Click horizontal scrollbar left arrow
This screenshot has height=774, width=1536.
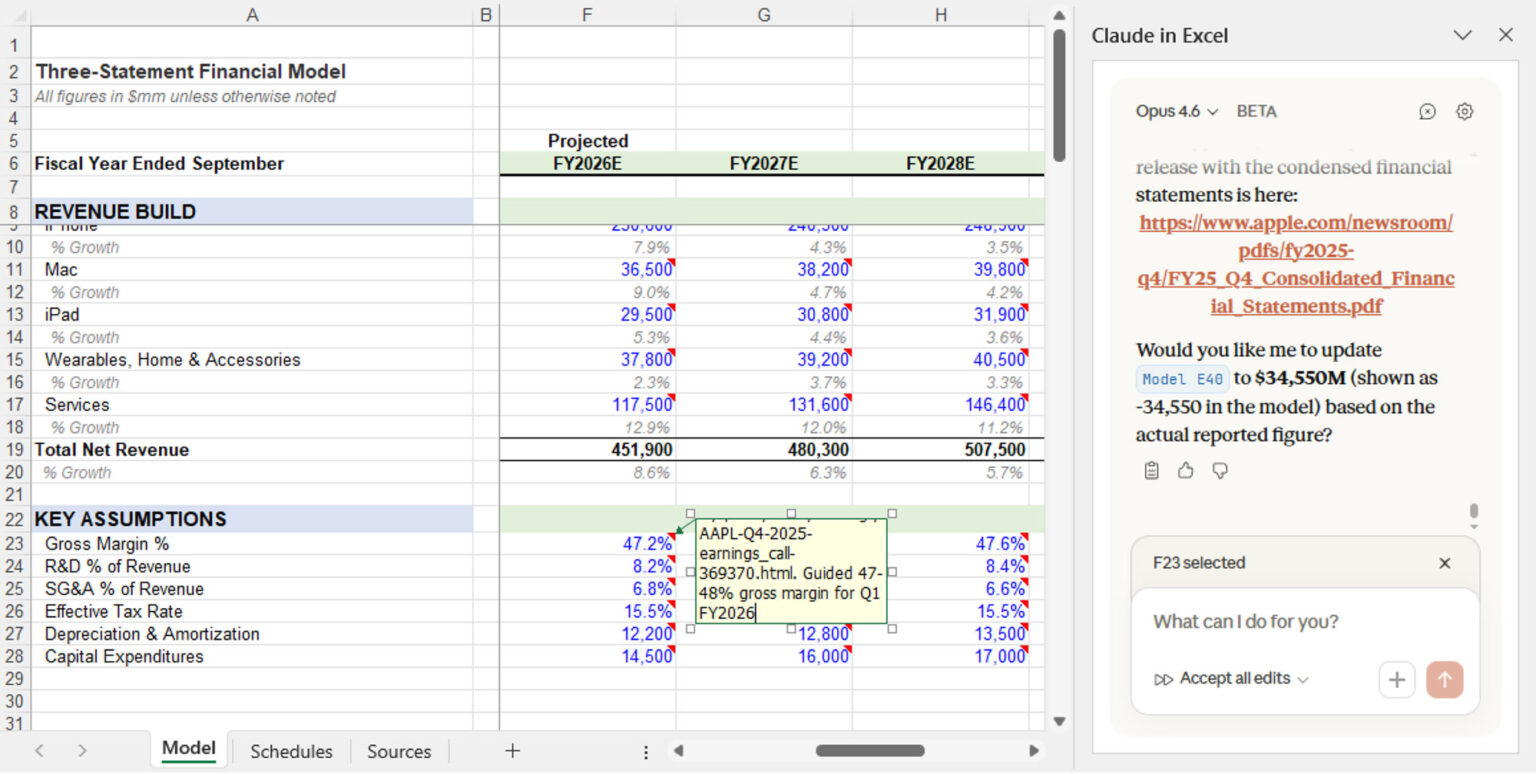tap(677, 751)
